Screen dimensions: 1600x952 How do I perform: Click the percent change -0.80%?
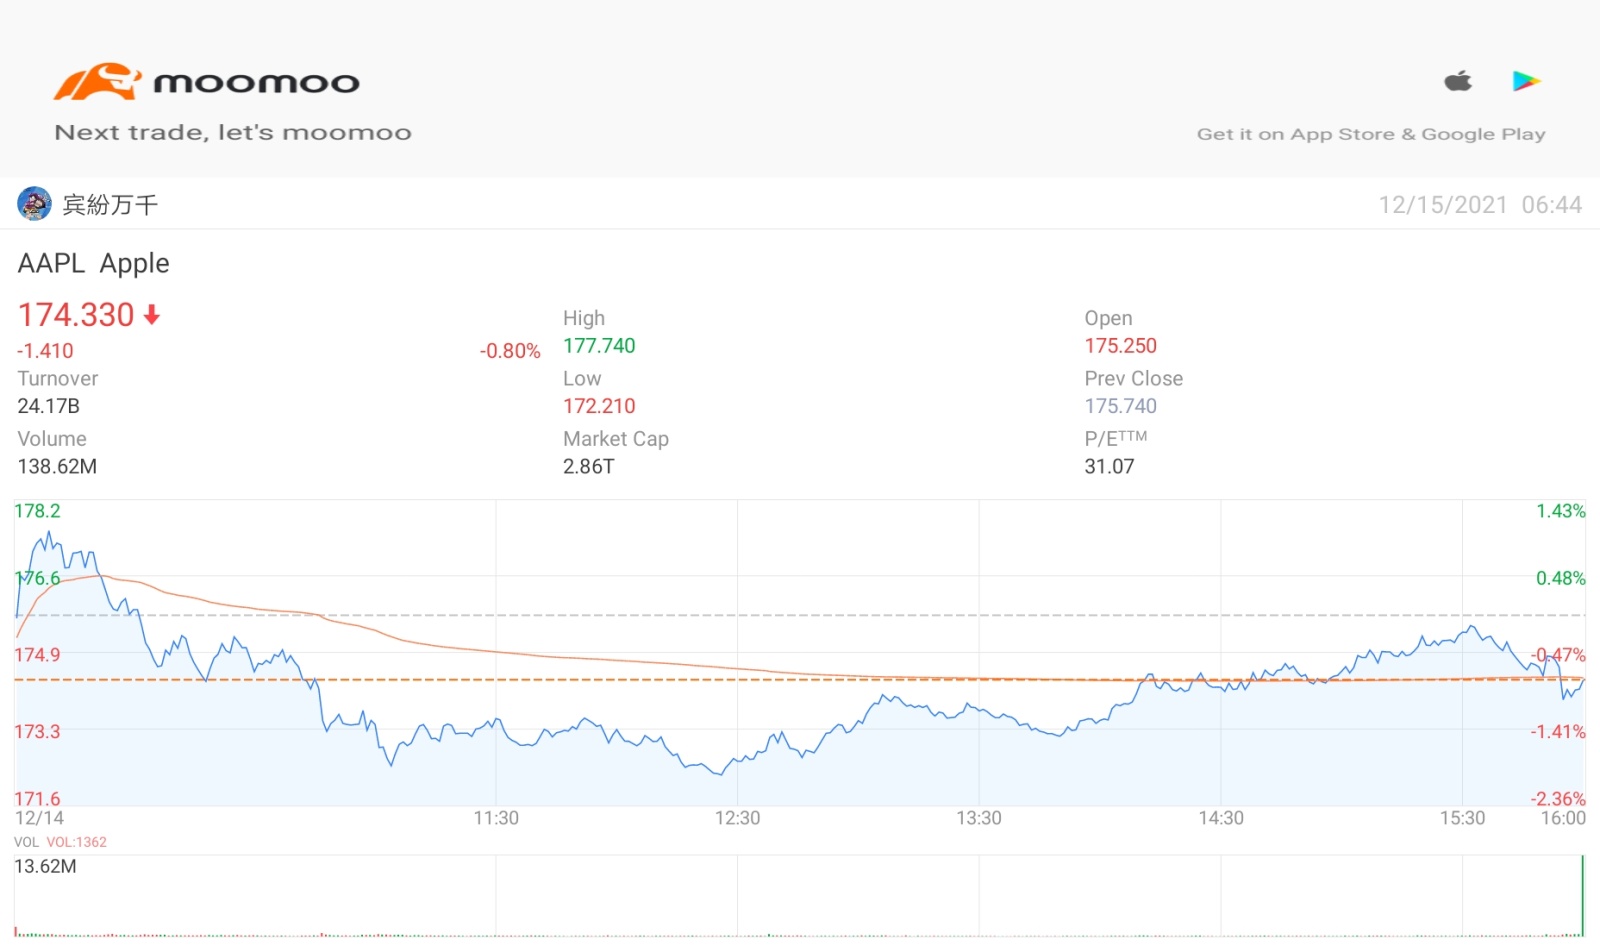(510, 351)
